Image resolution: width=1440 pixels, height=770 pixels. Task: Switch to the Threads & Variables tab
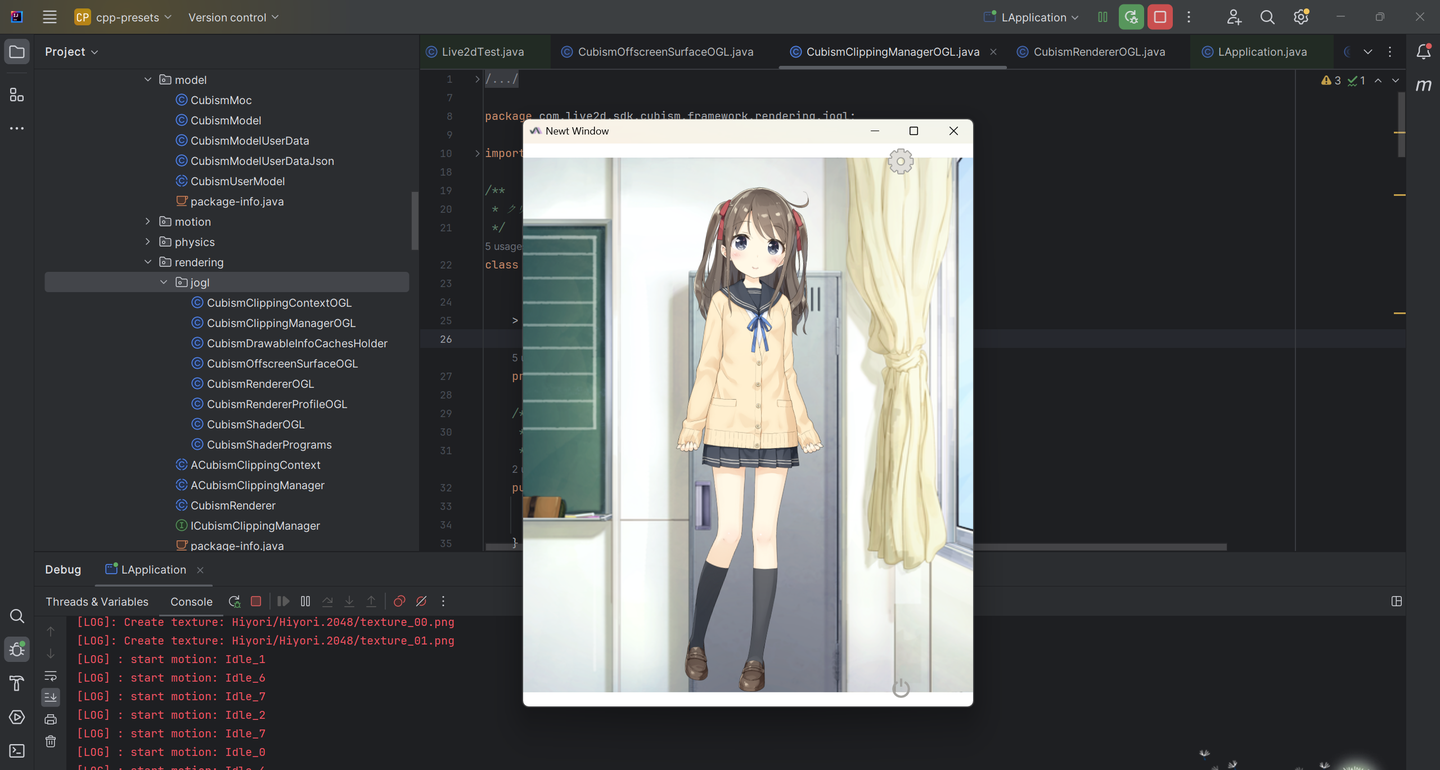click(x=96, y=601)
